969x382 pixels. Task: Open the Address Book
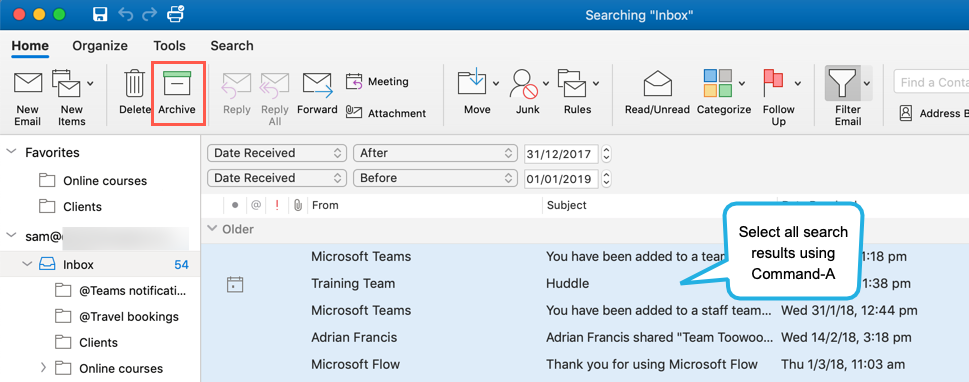[x=934, y=113]
